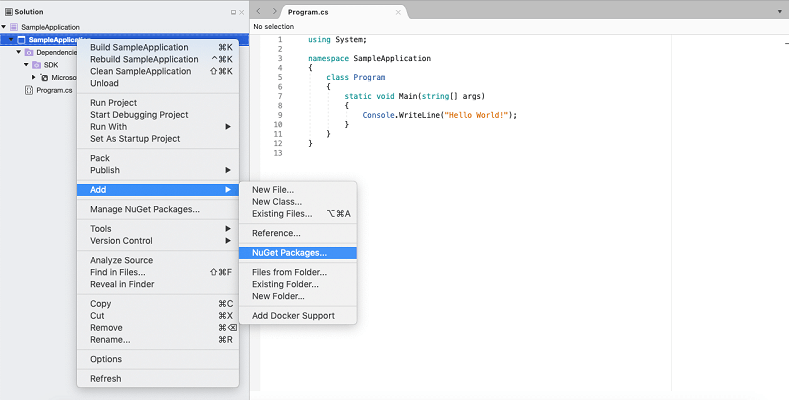Choose Find in Files...
This screenshot has width=789, height=400.
[x=157, y=272]
